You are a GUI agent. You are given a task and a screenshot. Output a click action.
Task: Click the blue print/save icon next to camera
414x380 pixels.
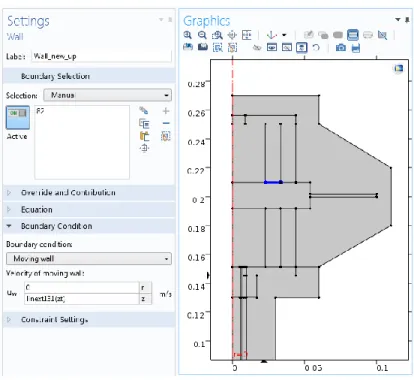[x=356, y=48]
